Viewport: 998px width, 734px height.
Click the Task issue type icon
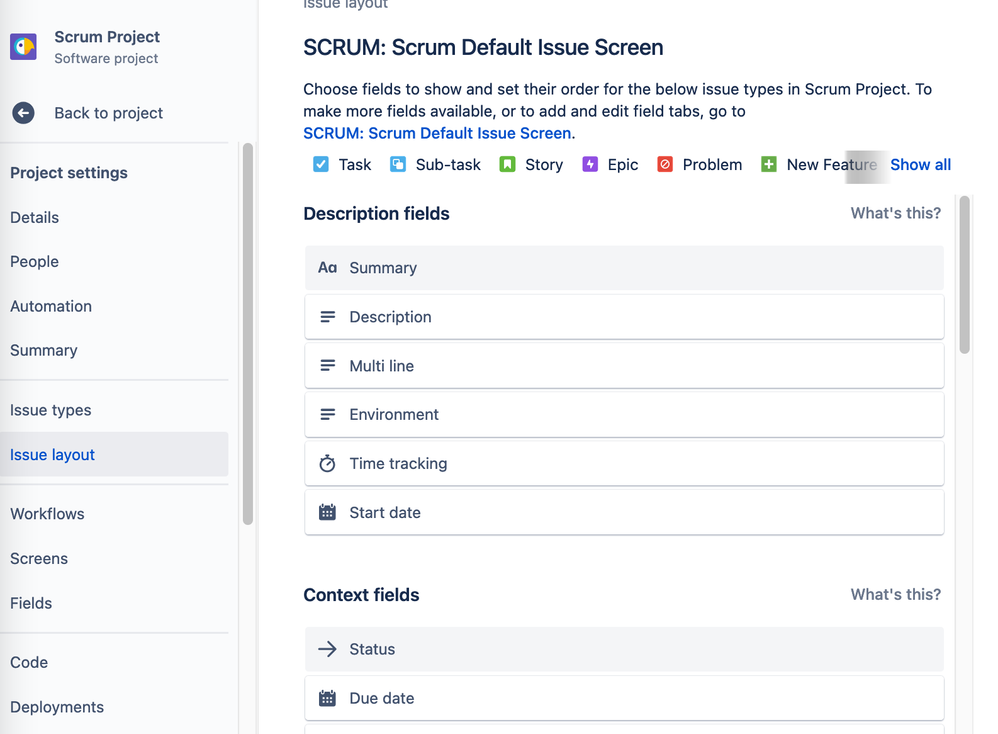point(321,164)
